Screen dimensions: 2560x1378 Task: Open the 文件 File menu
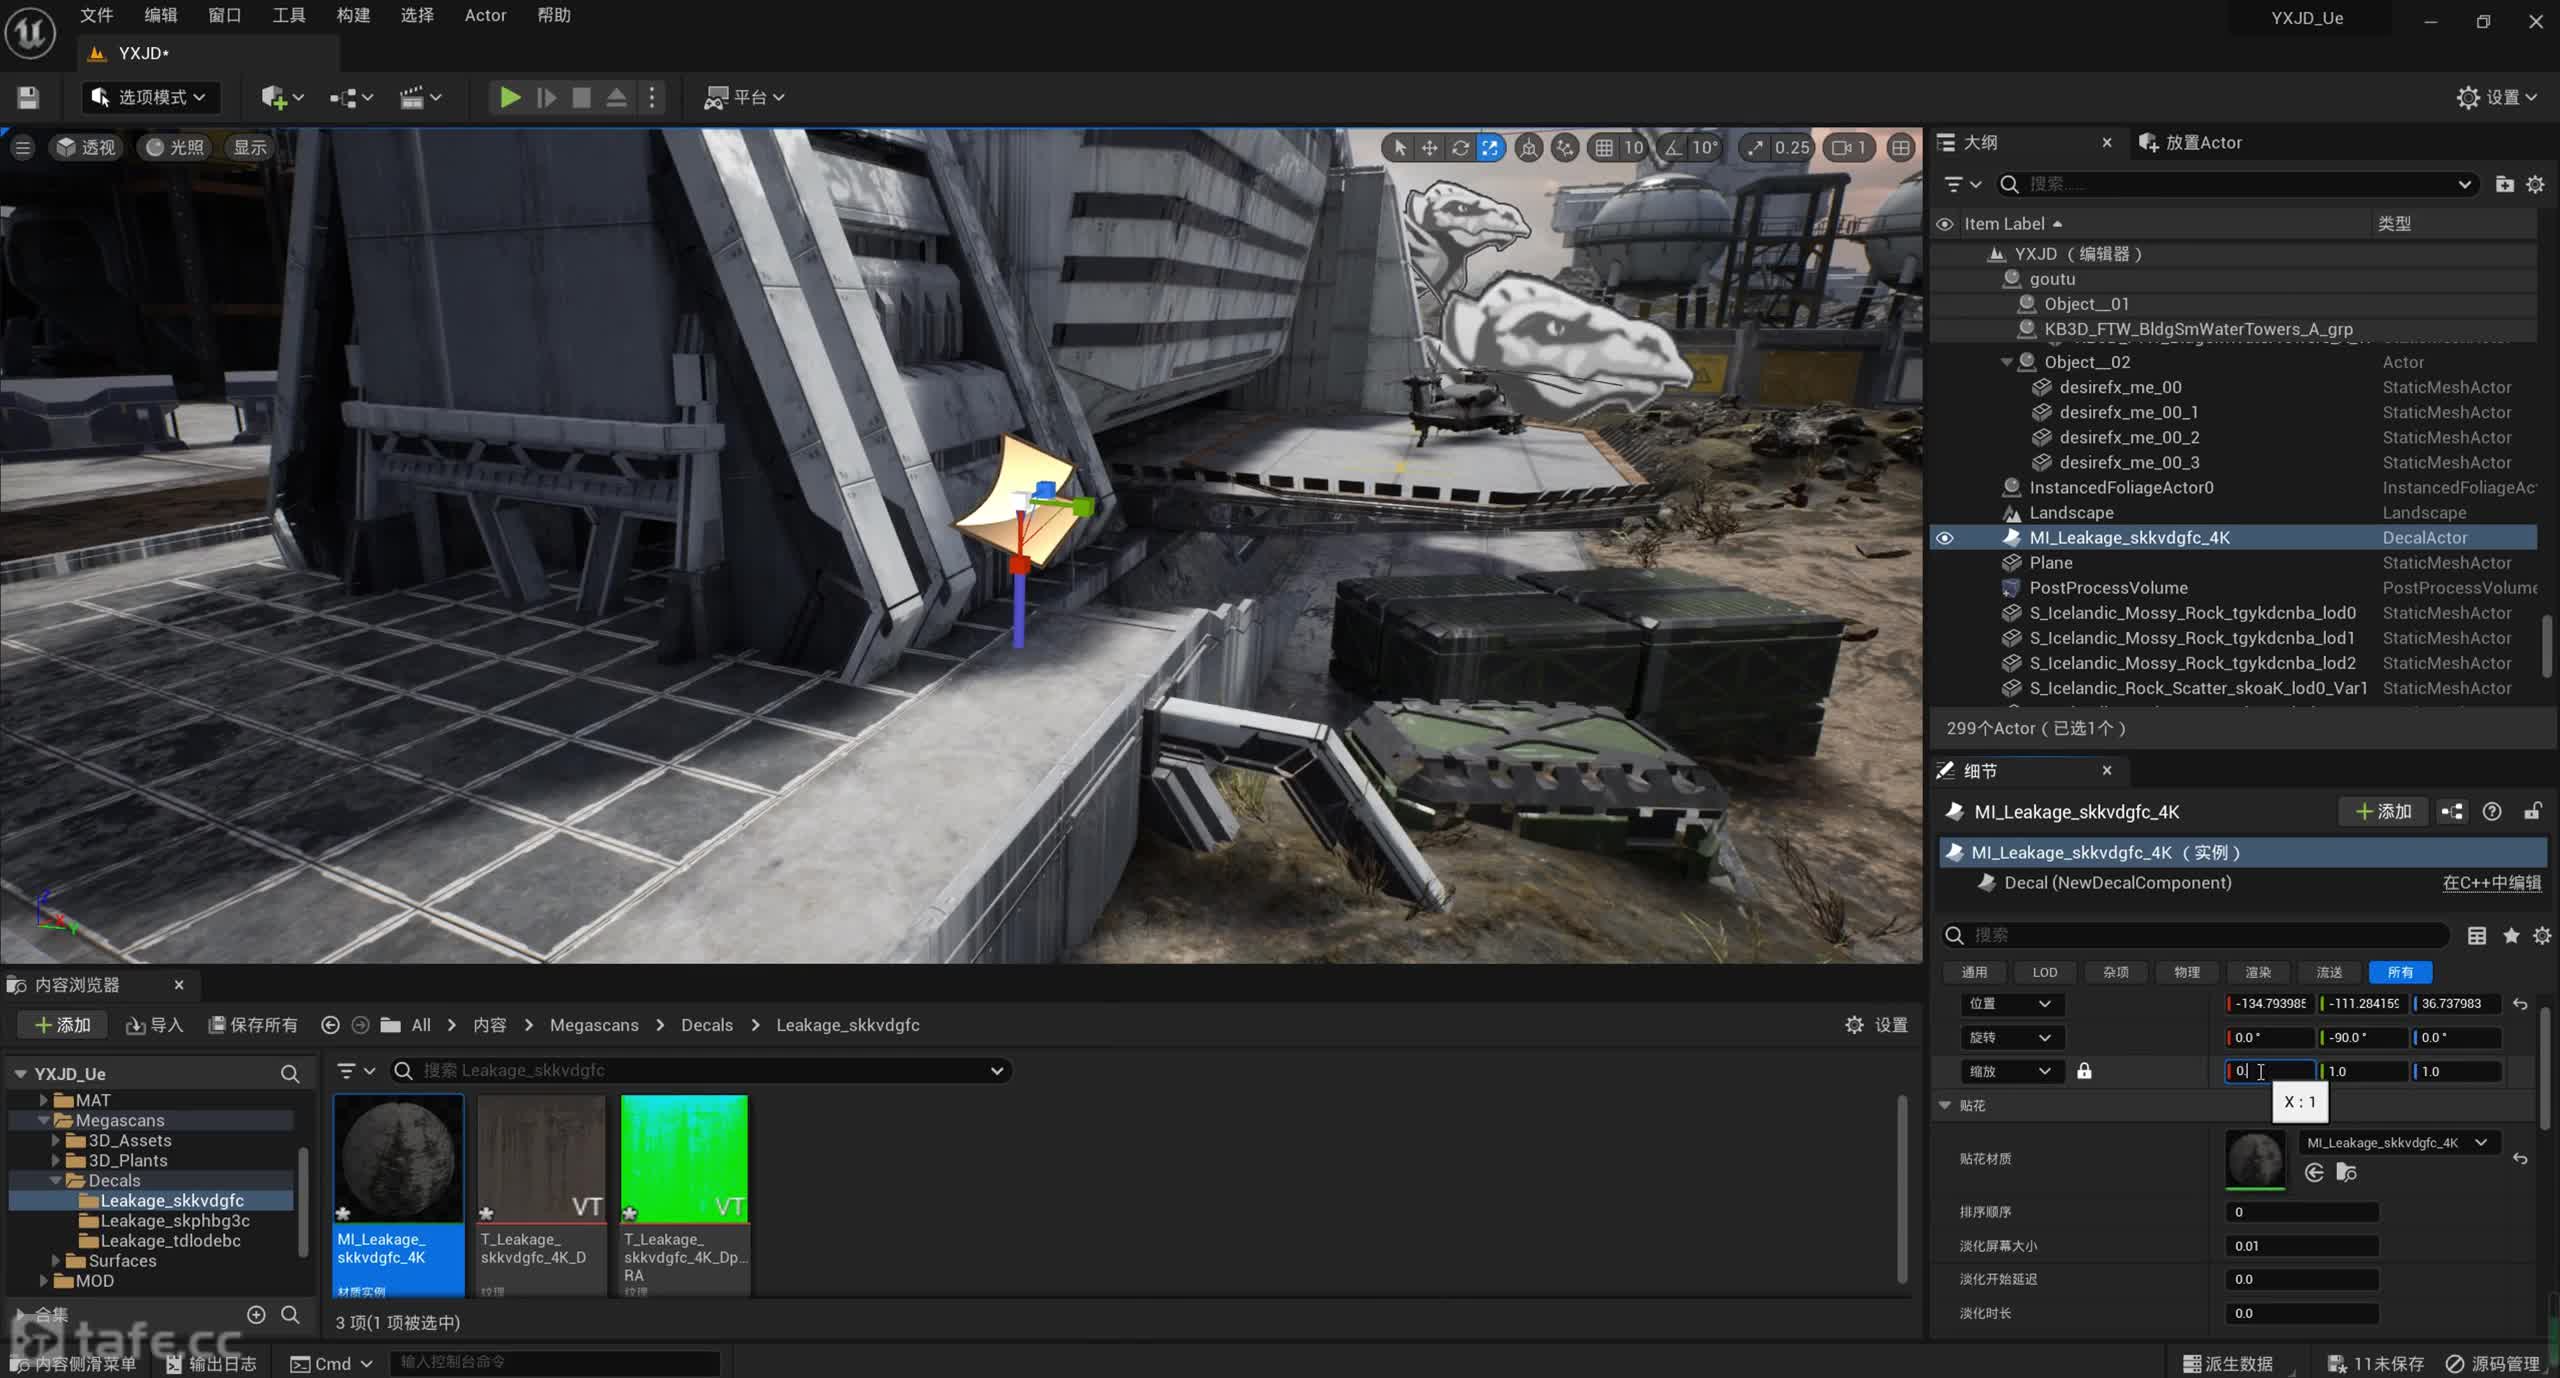(96, 15)
